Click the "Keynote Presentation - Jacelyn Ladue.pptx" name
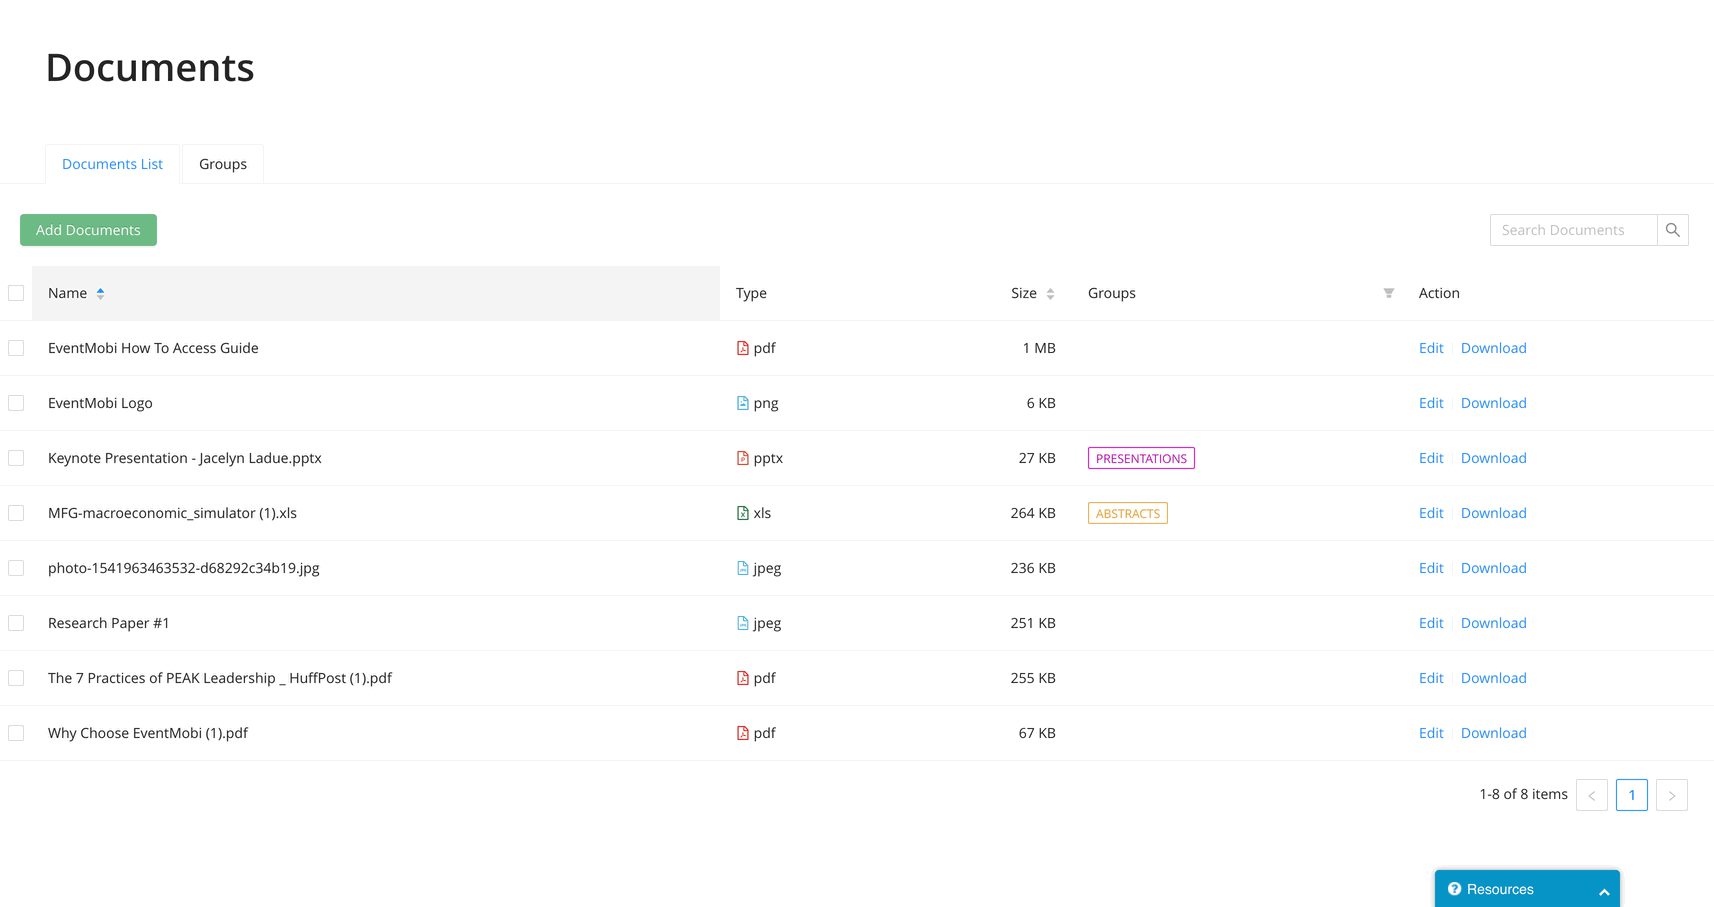This screenshot has width=1714, height=907. tap(185, 458)
